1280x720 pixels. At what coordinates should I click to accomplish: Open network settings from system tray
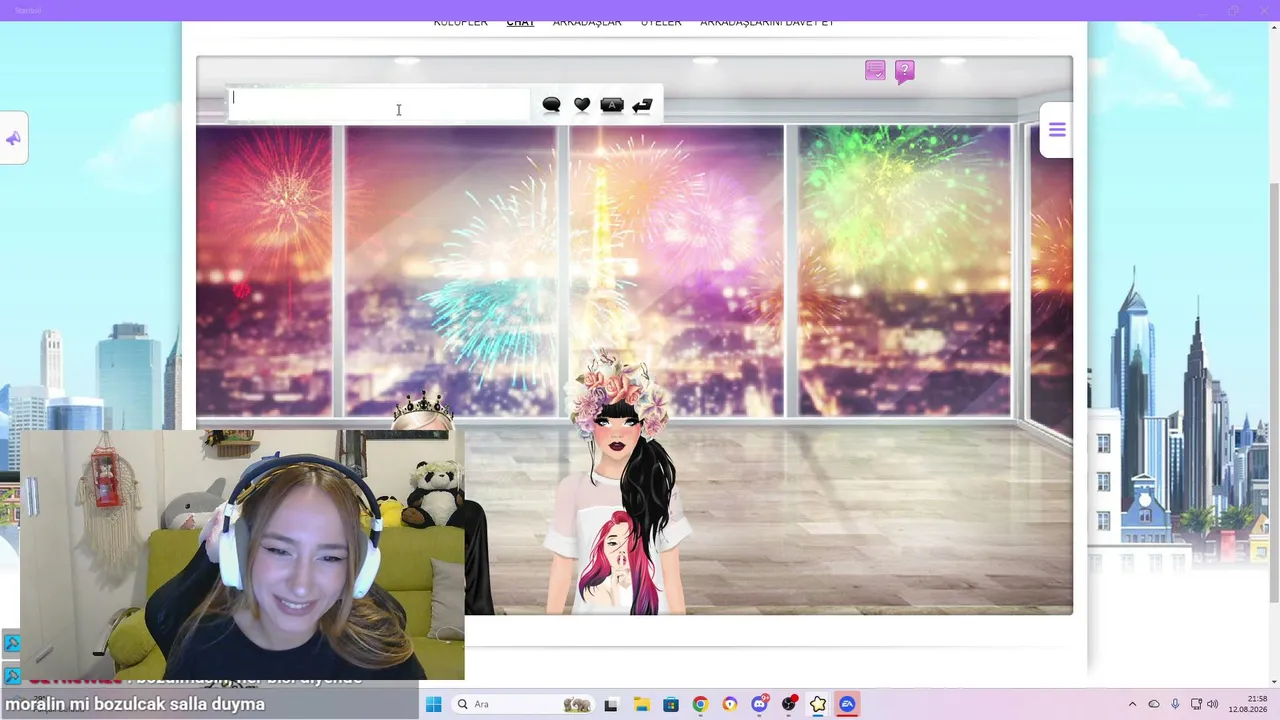pos(1196,704)
